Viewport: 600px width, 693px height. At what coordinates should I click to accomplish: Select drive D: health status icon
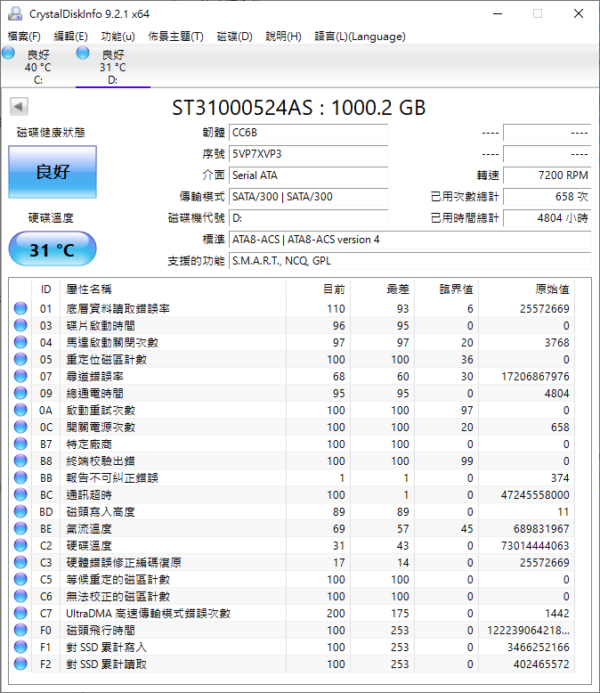pos(82,54)
